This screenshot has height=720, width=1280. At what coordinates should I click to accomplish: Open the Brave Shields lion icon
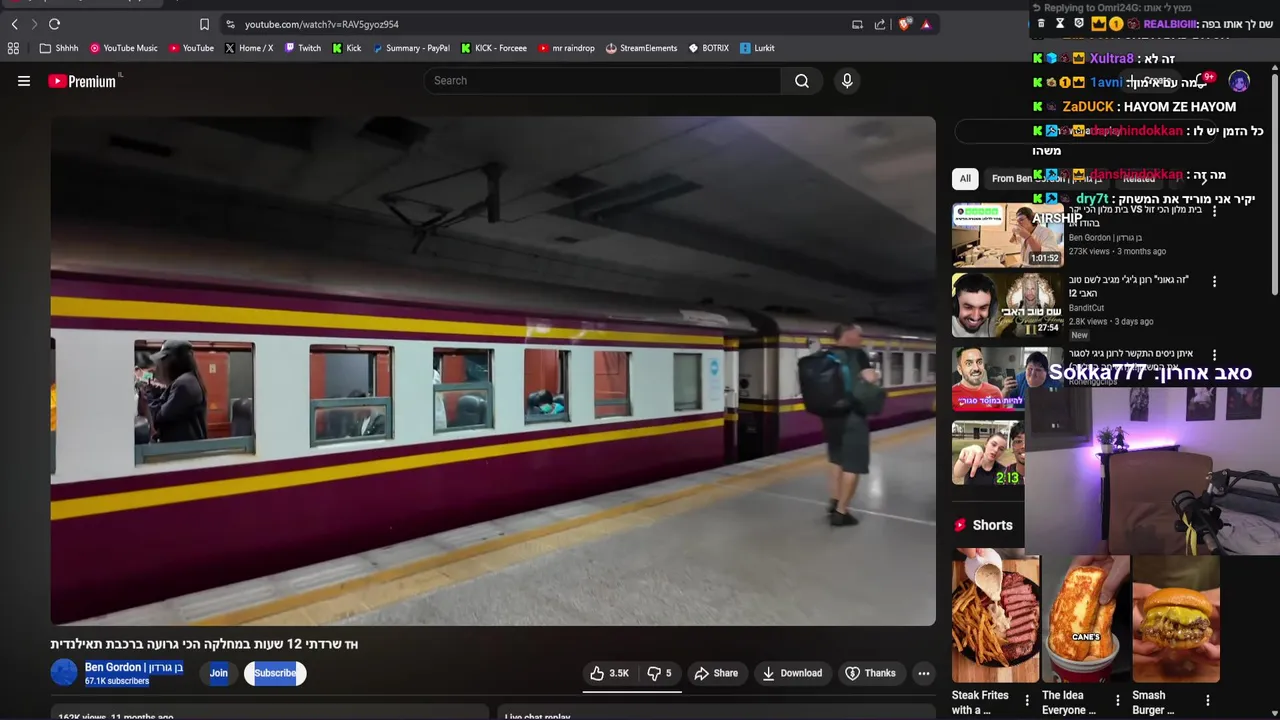pos(904,24)
